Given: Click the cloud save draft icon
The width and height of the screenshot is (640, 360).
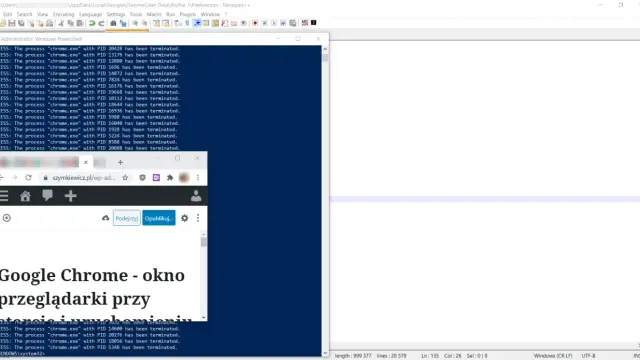Looking at the screenshot, I should (105, 218).
